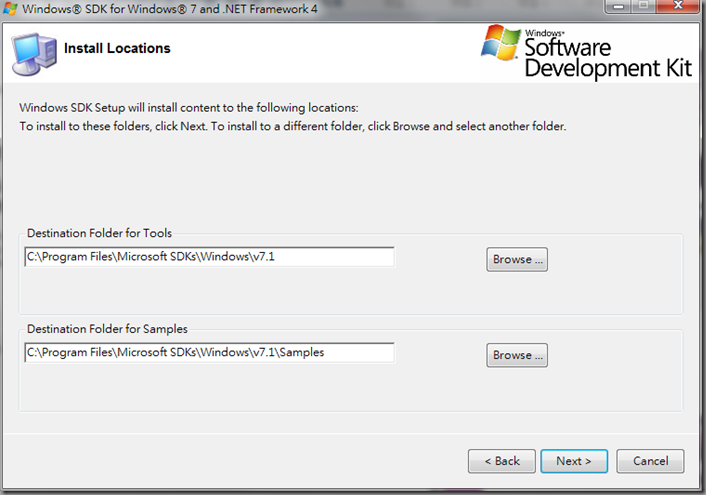Edit the Tools destination folder path
The image size is (706, 495).
click(210, 257)
